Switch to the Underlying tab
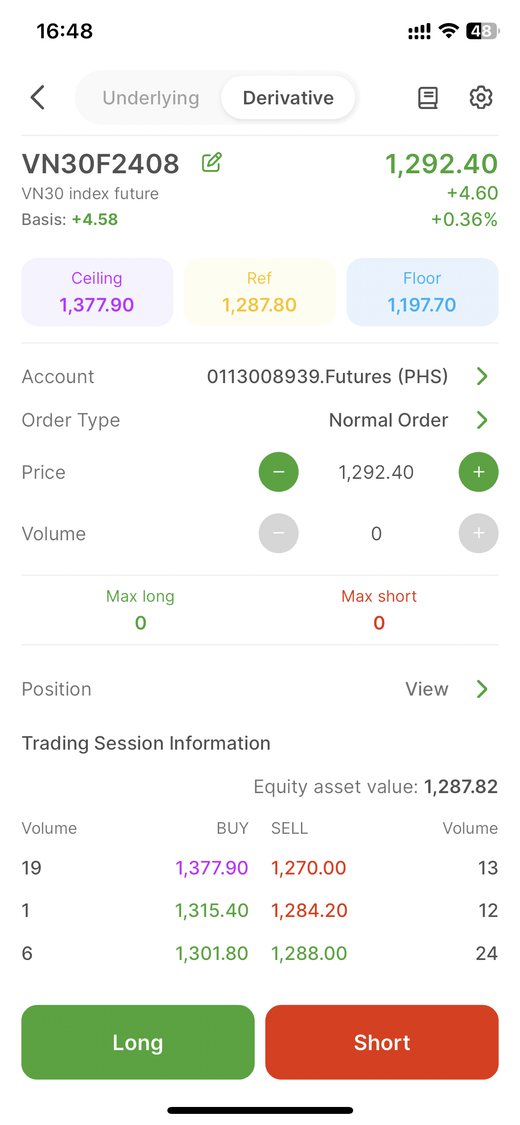The height and width of the screenshot is (1125, 520). coord(150,98)
